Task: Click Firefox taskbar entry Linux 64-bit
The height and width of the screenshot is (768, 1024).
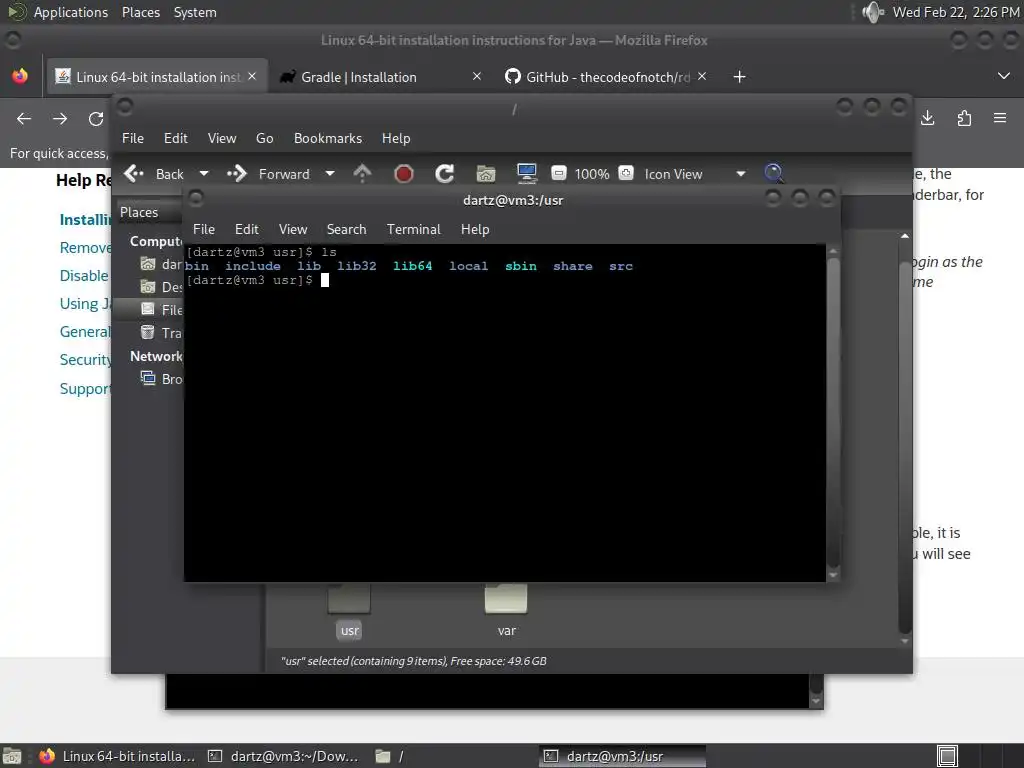Action: point(118,756)
